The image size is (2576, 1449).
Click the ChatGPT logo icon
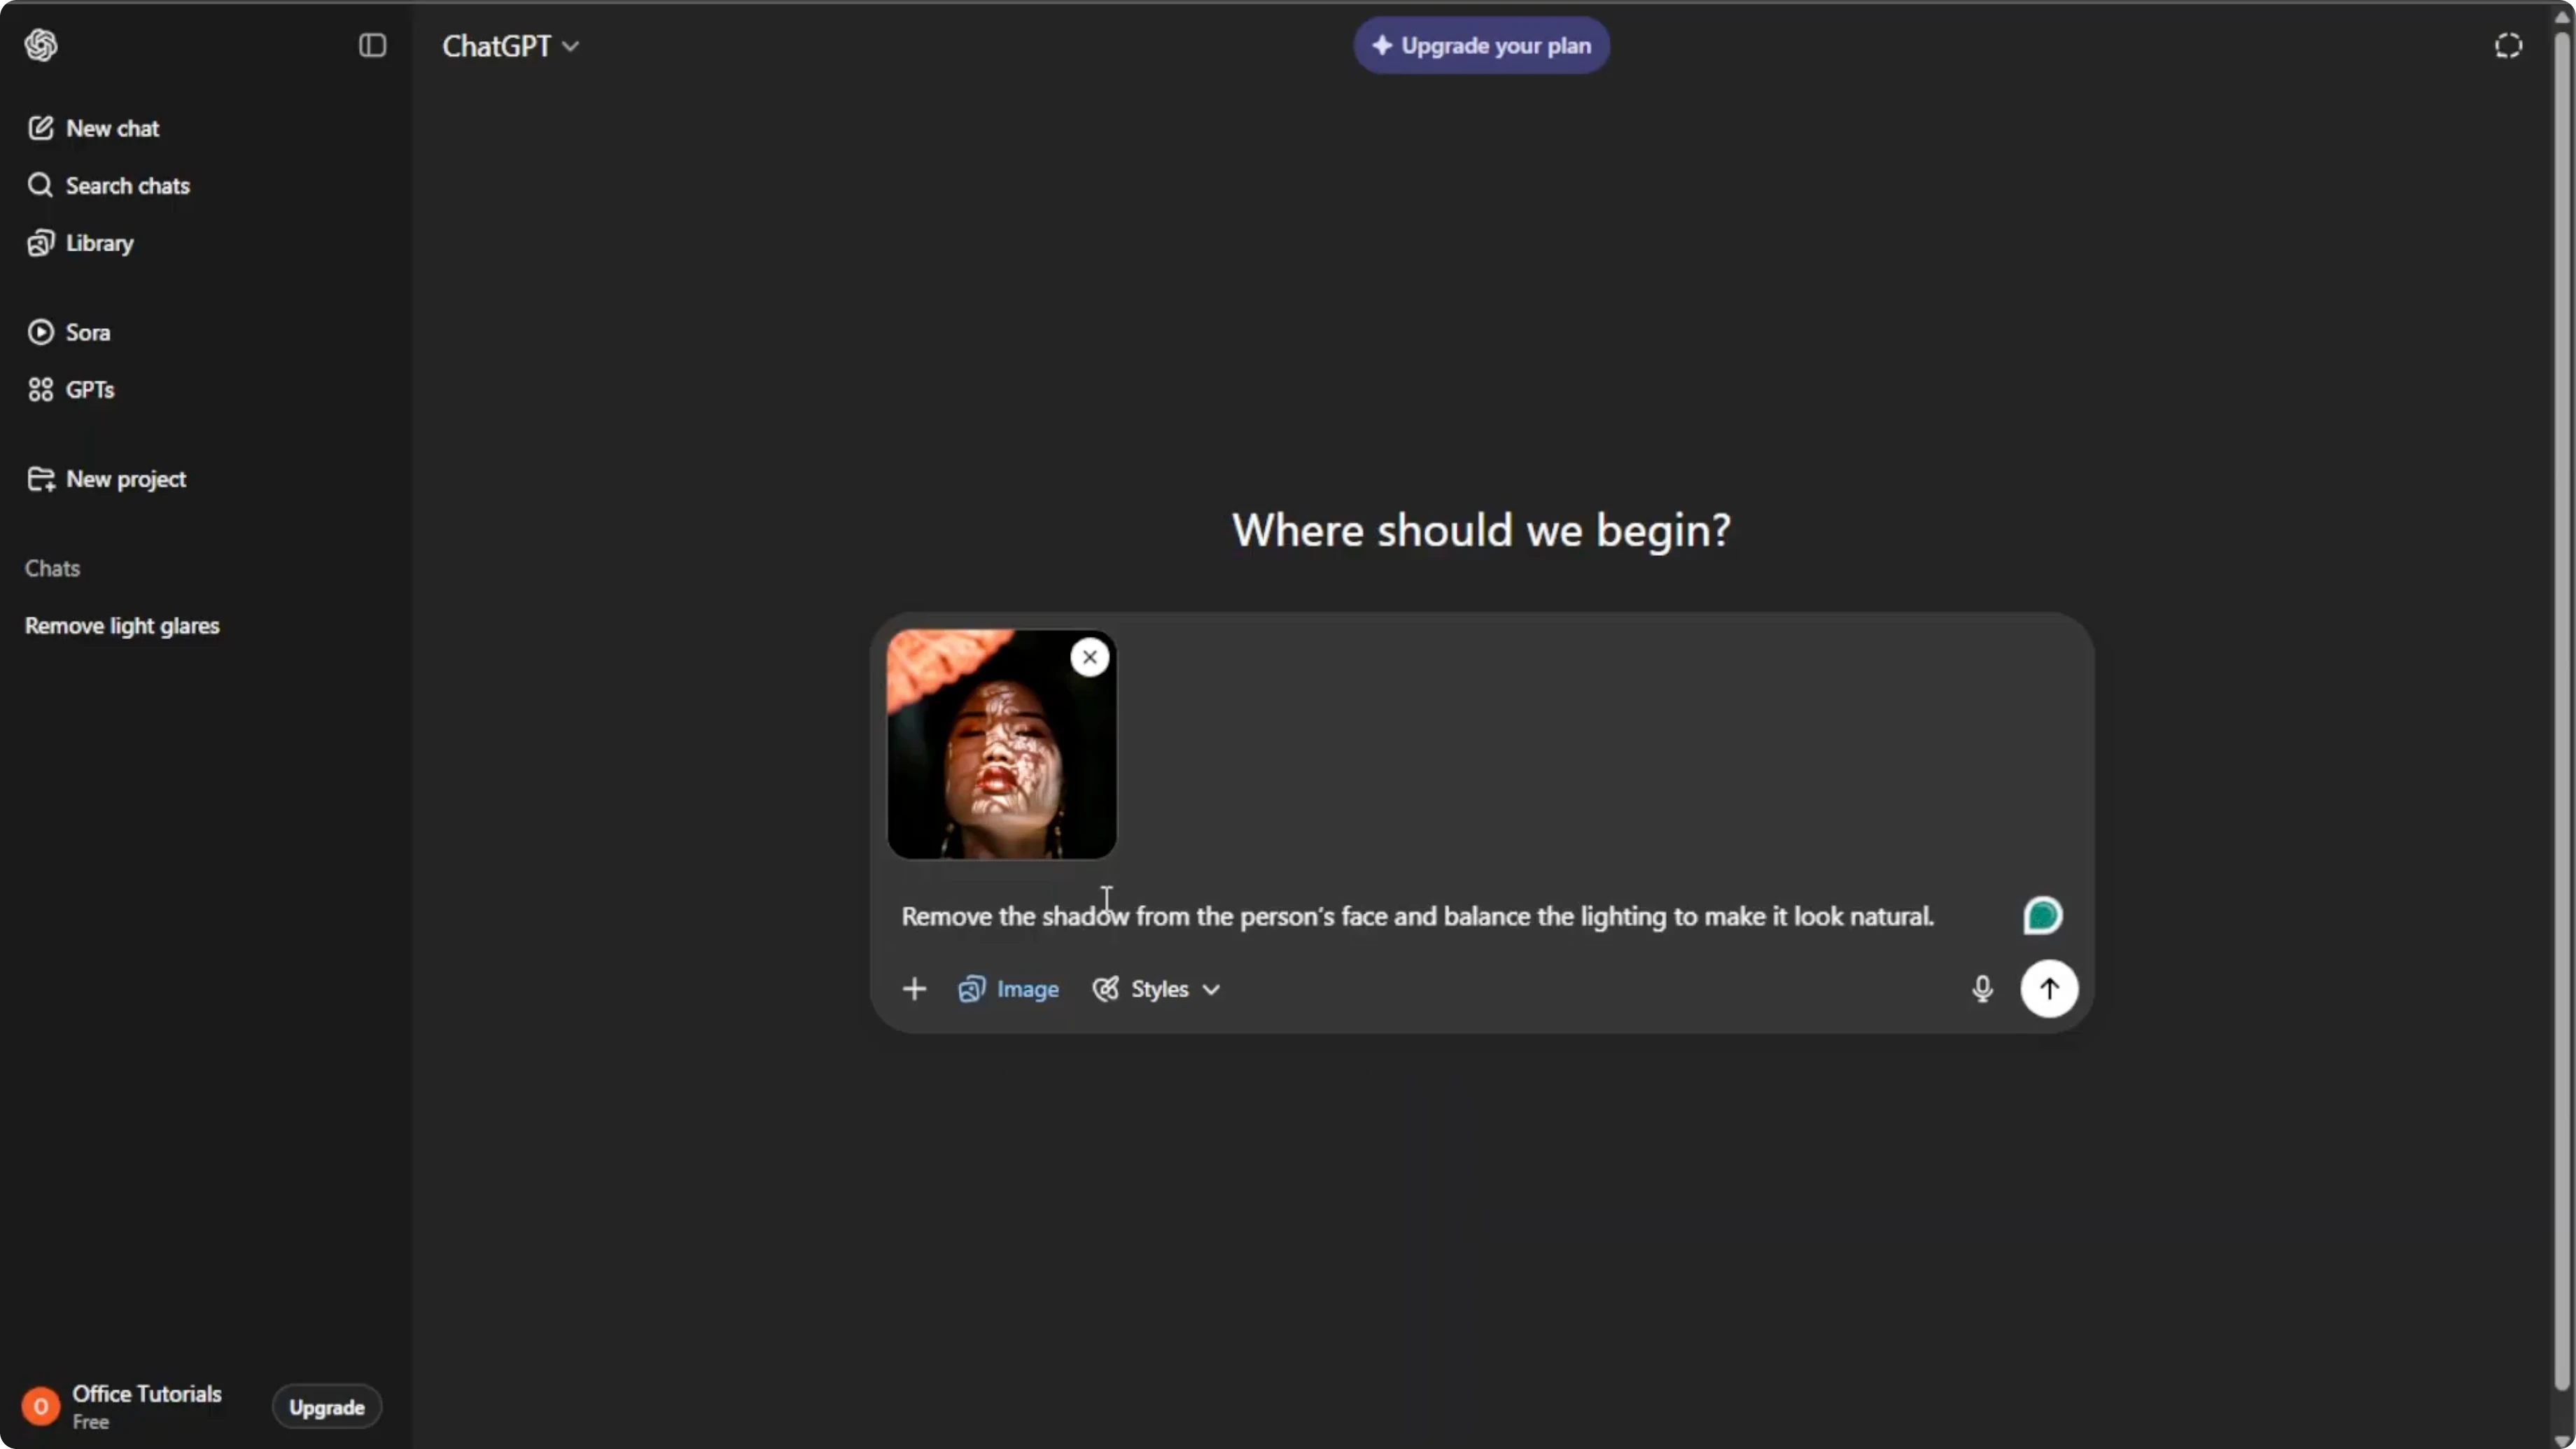pyautogui.click(x=41, y=45)
